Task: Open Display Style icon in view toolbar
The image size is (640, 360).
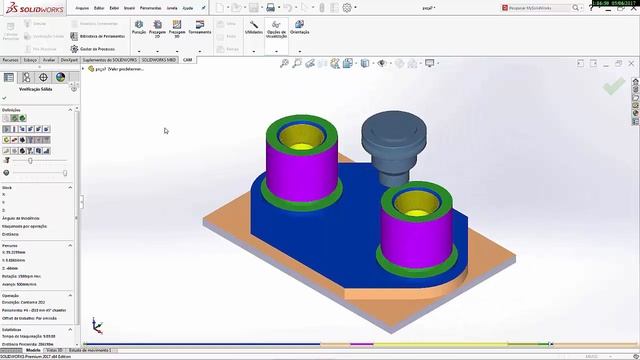Action: 365,63
